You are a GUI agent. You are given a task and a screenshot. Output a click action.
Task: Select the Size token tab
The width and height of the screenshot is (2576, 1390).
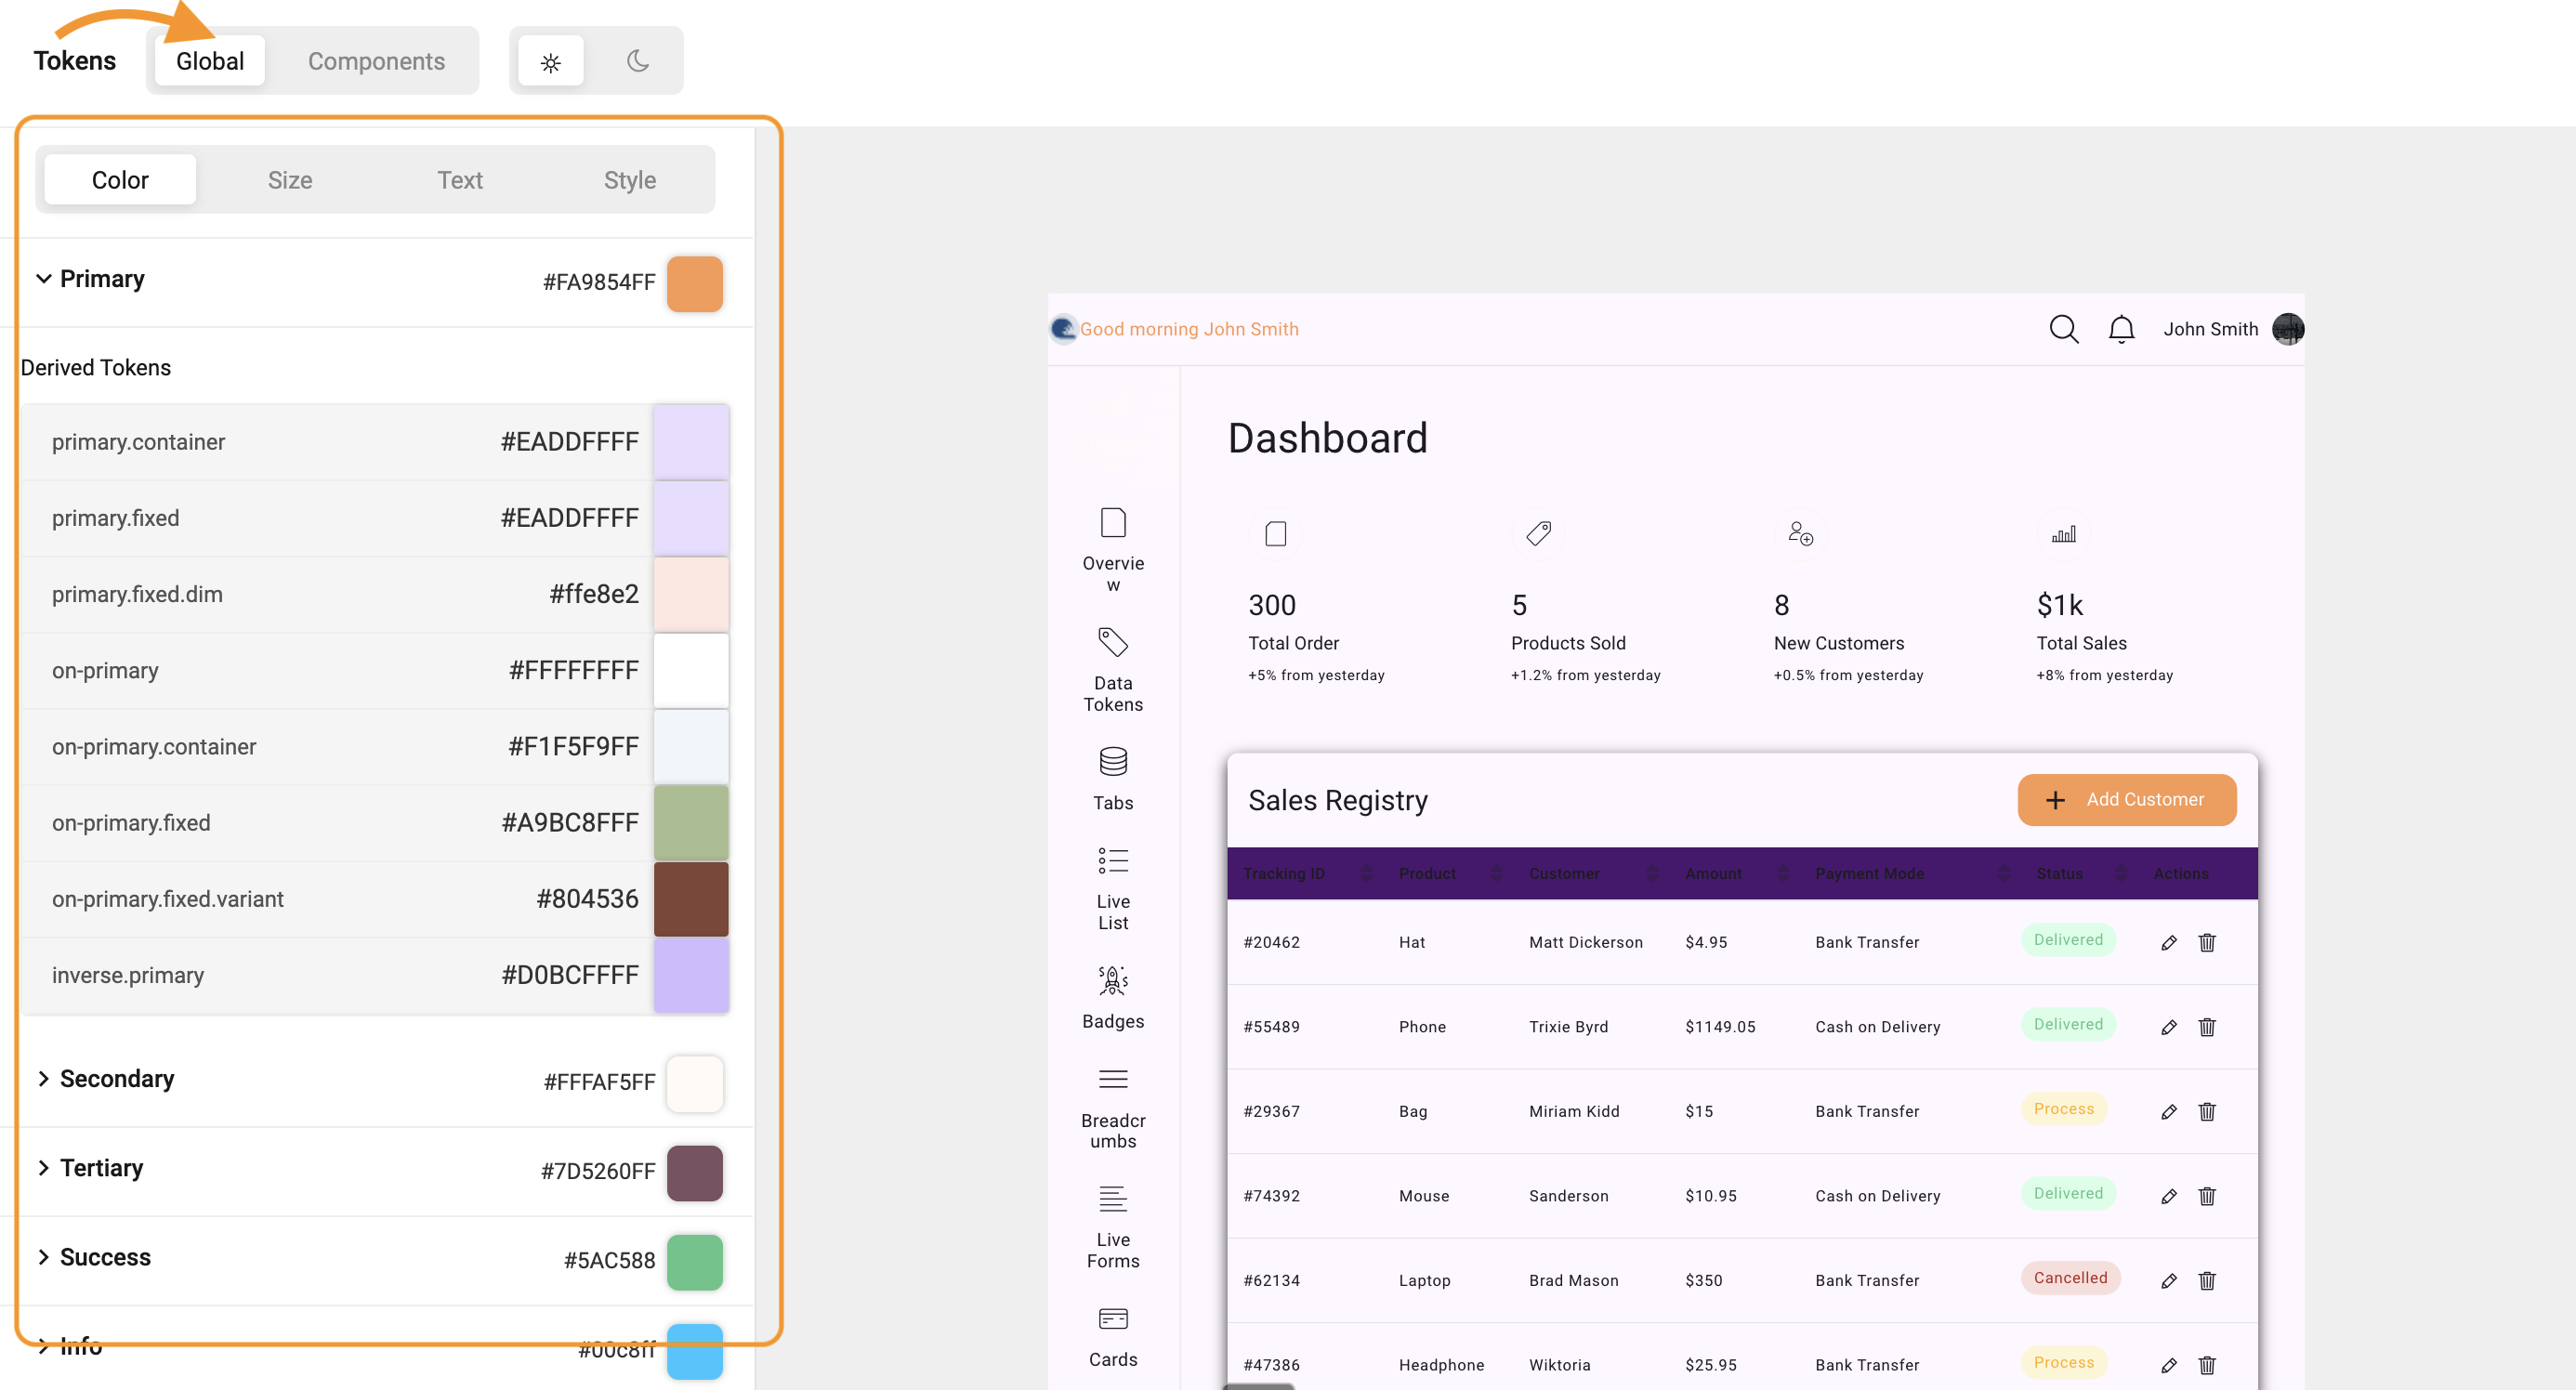pos(290,180)
